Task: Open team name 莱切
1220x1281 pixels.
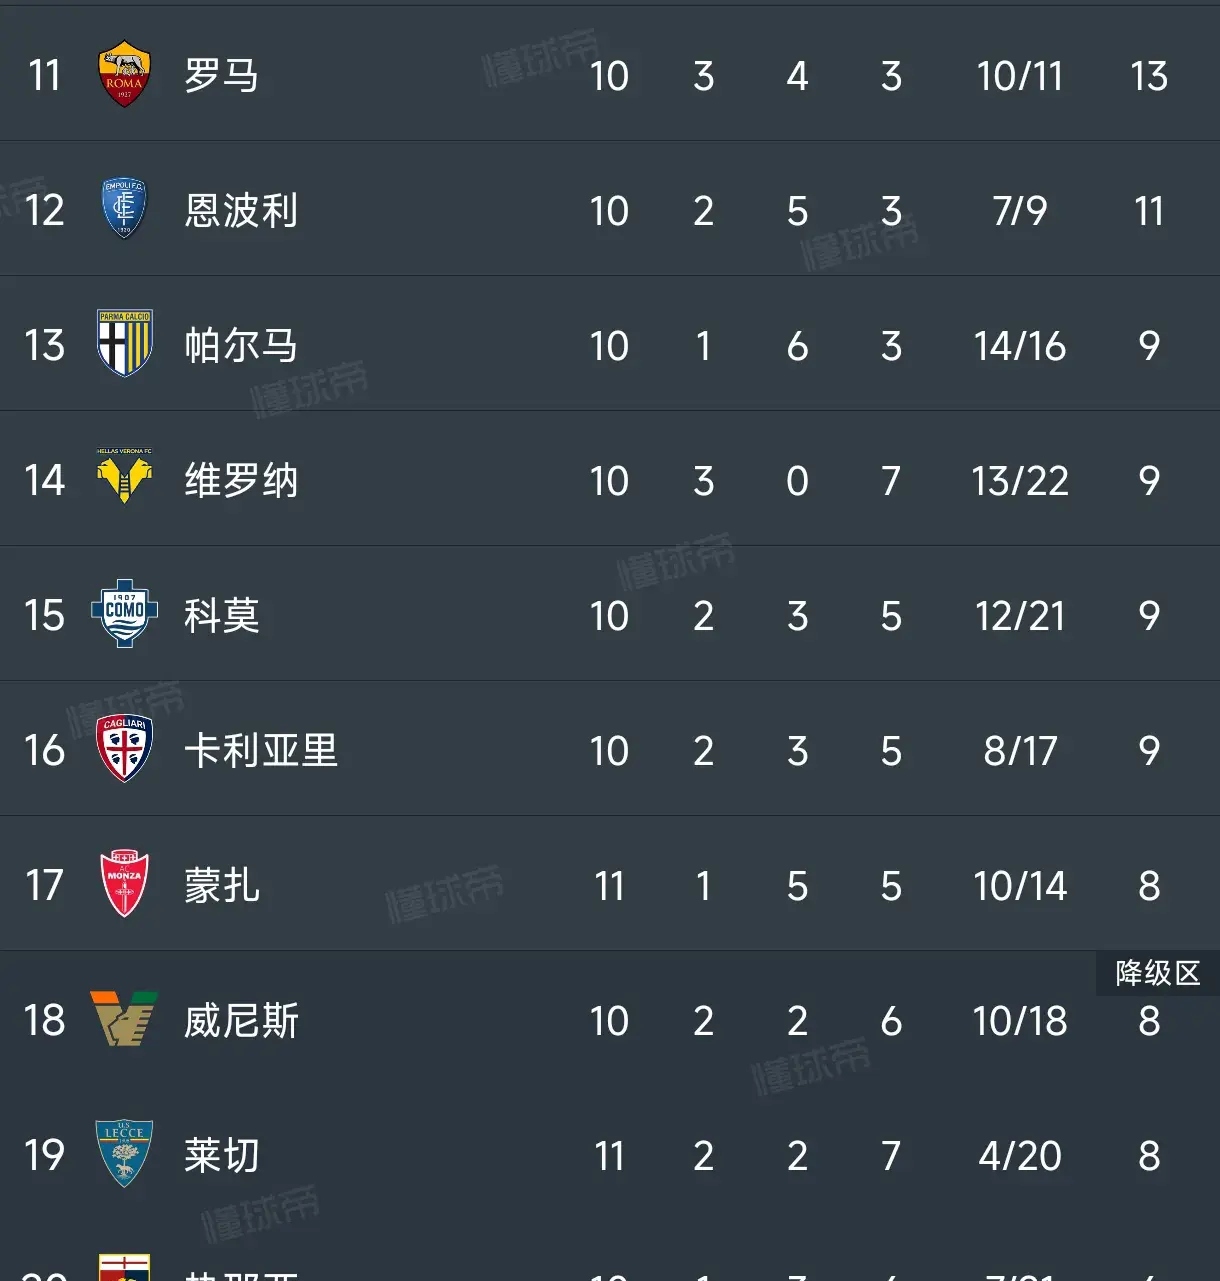Action: (222, 1156)
